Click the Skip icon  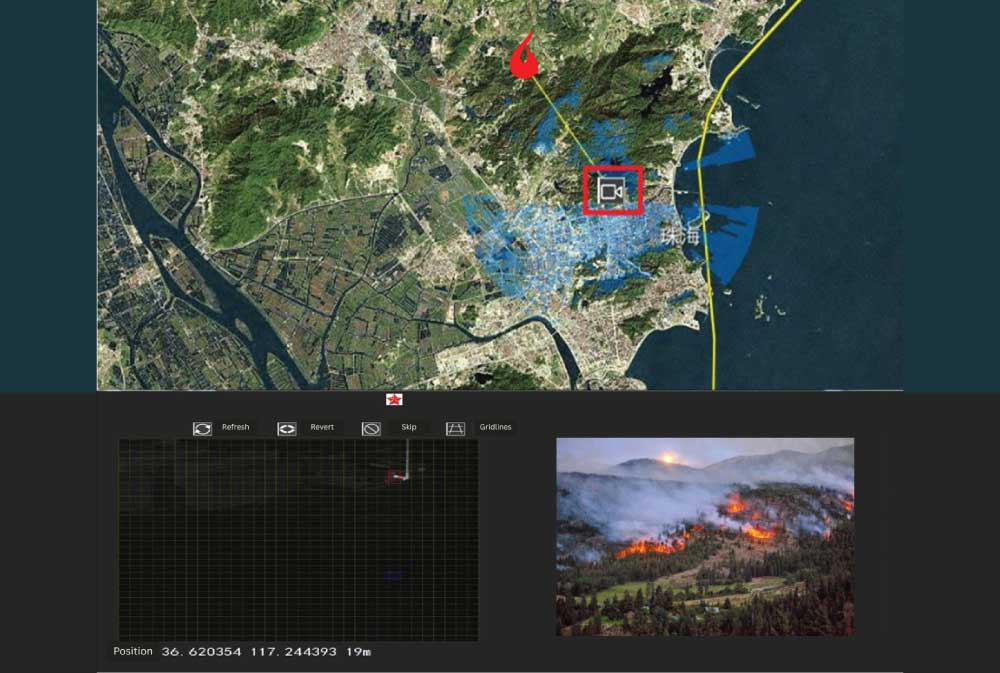coord(371,429)
